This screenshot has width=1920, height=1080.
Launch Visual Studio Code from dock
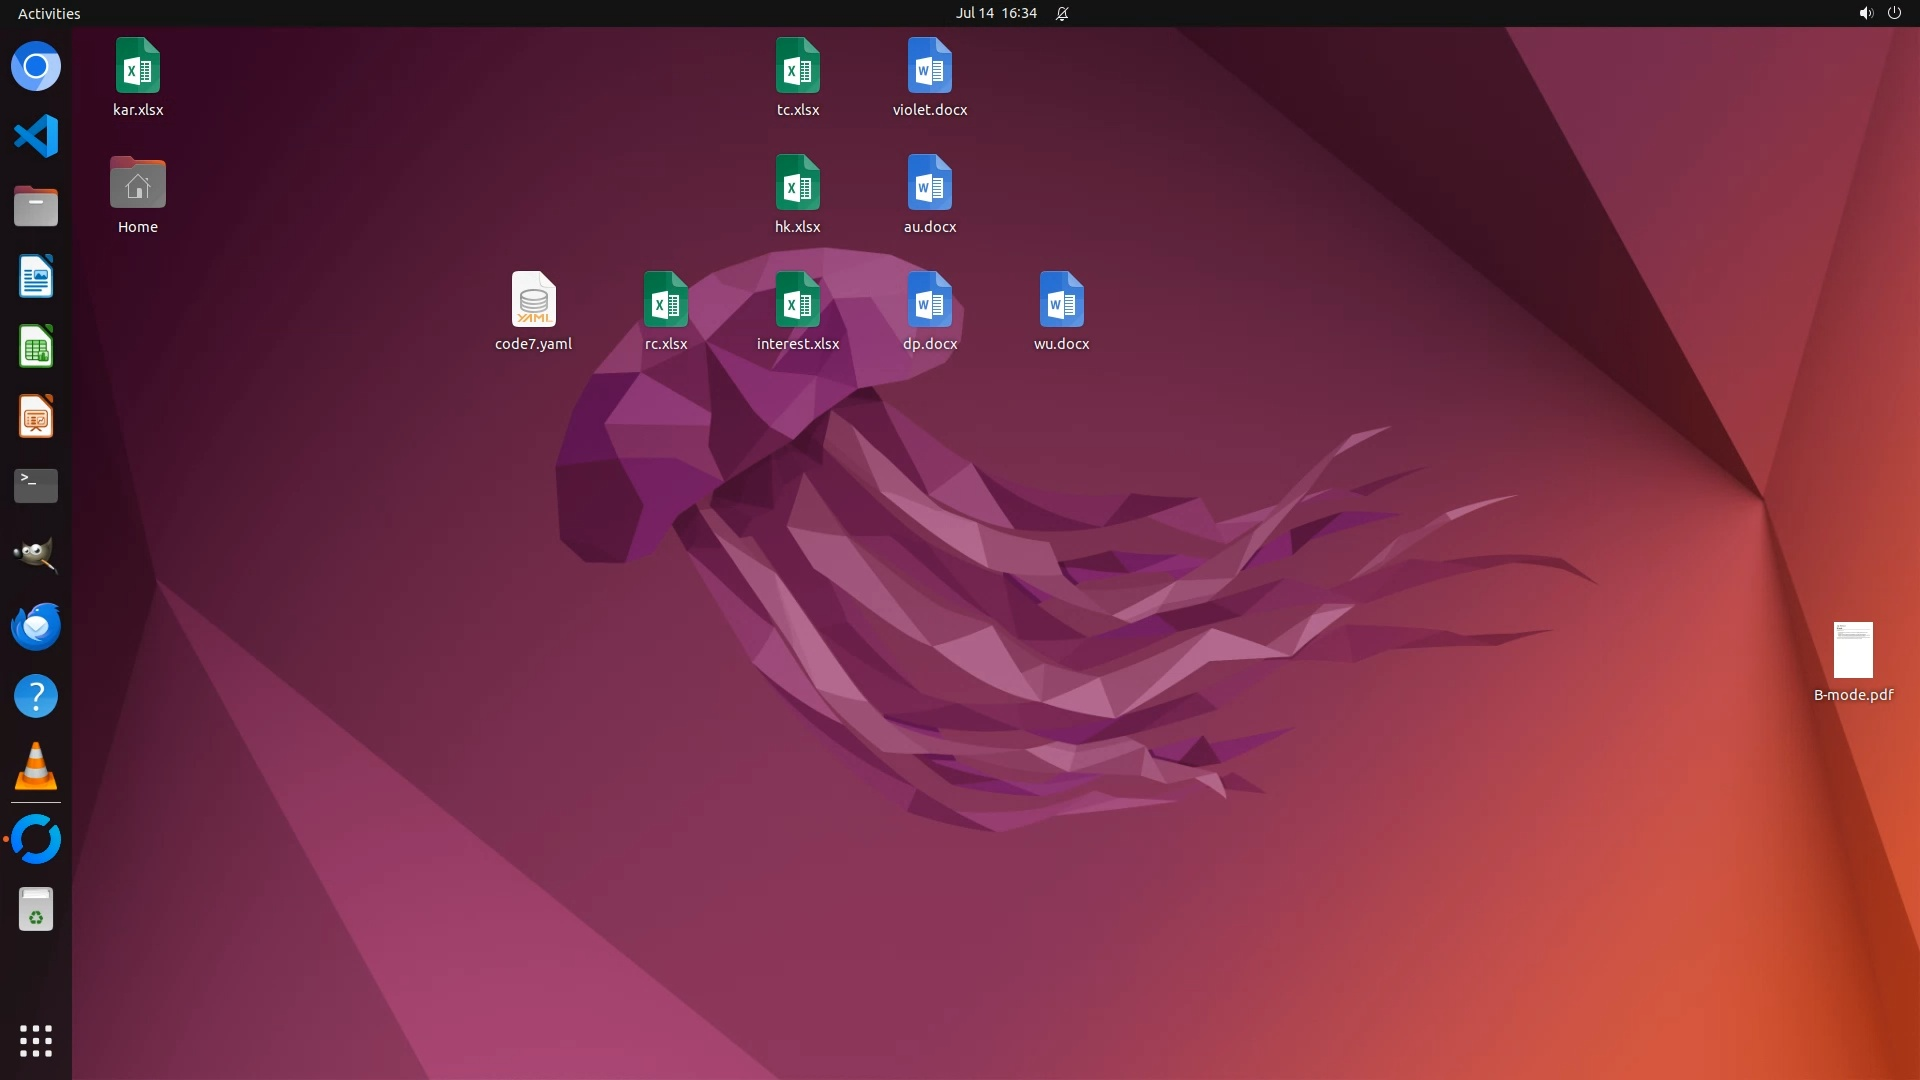click(36, 137)
